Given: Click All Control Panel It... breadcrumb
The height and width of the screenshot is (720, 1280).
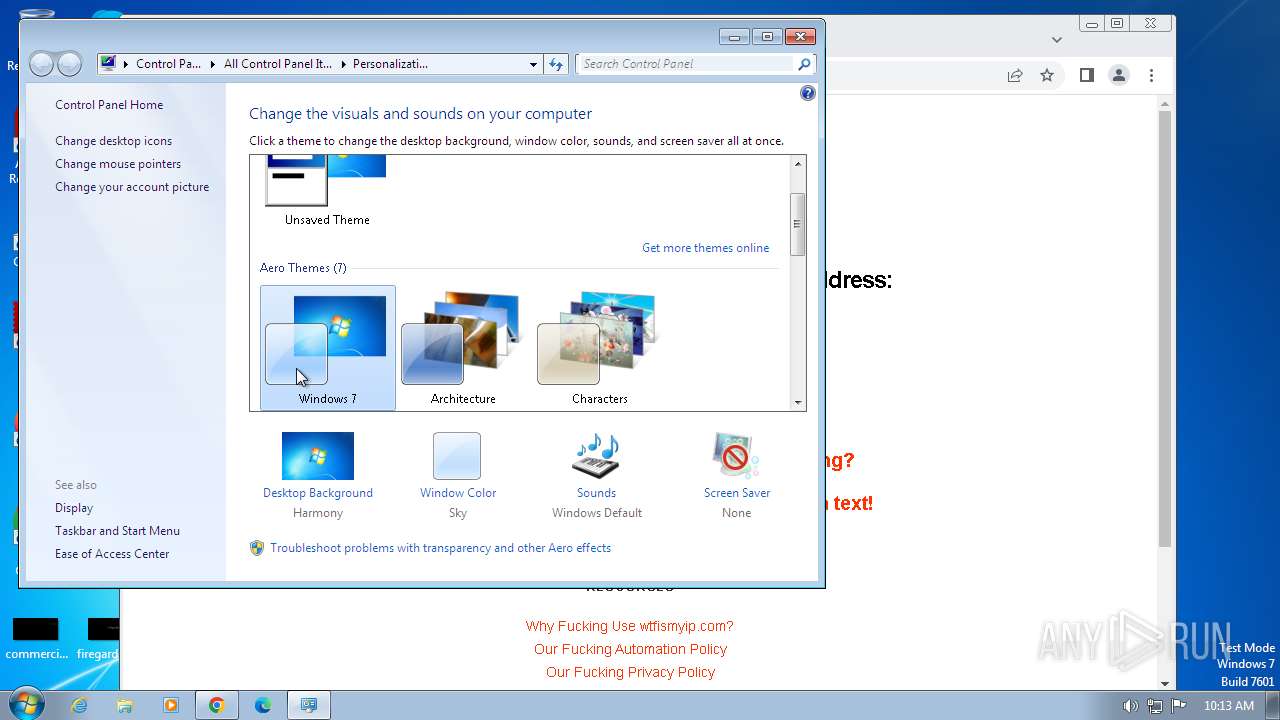Looking at the screenshot, I should [x=277, y=64].
